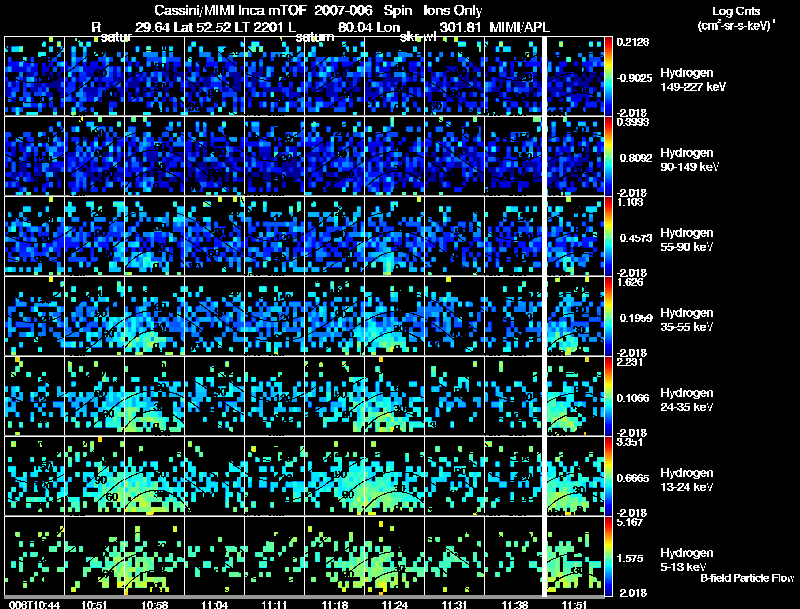
Task: Click the '11:38' time label
Action: point(515,605)
